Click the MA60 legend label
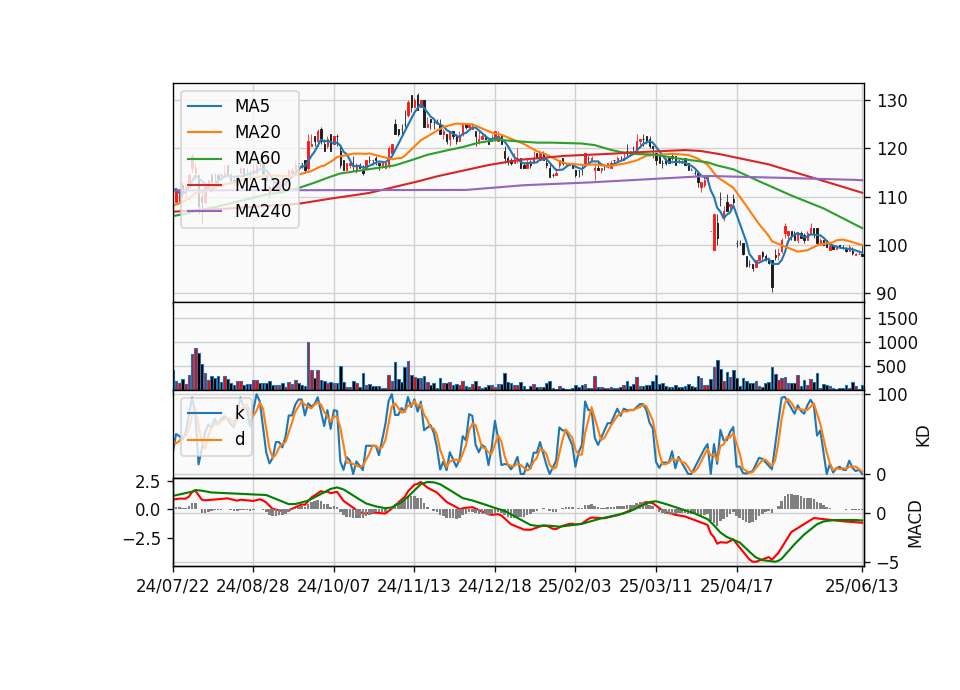960x690 pixels. click(258, 158)
